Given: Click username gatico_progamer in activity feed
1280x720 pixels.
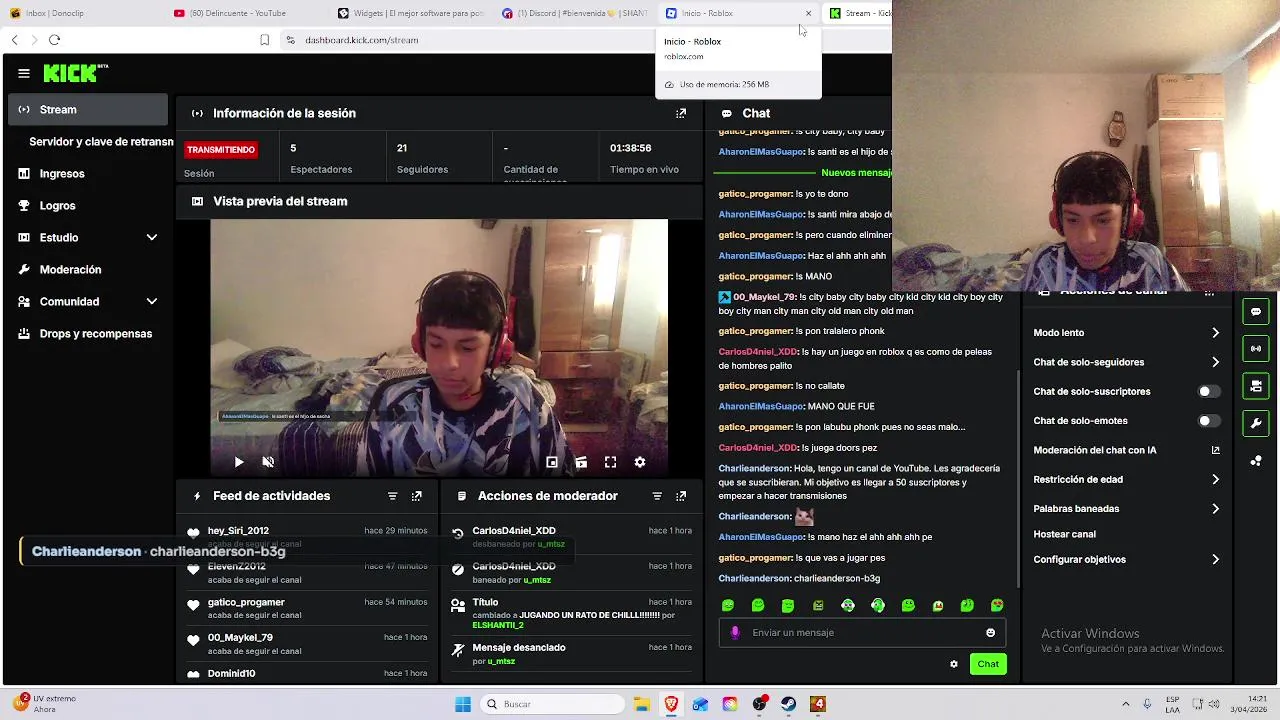Looking at the screenshot, I should coord(246,602).
